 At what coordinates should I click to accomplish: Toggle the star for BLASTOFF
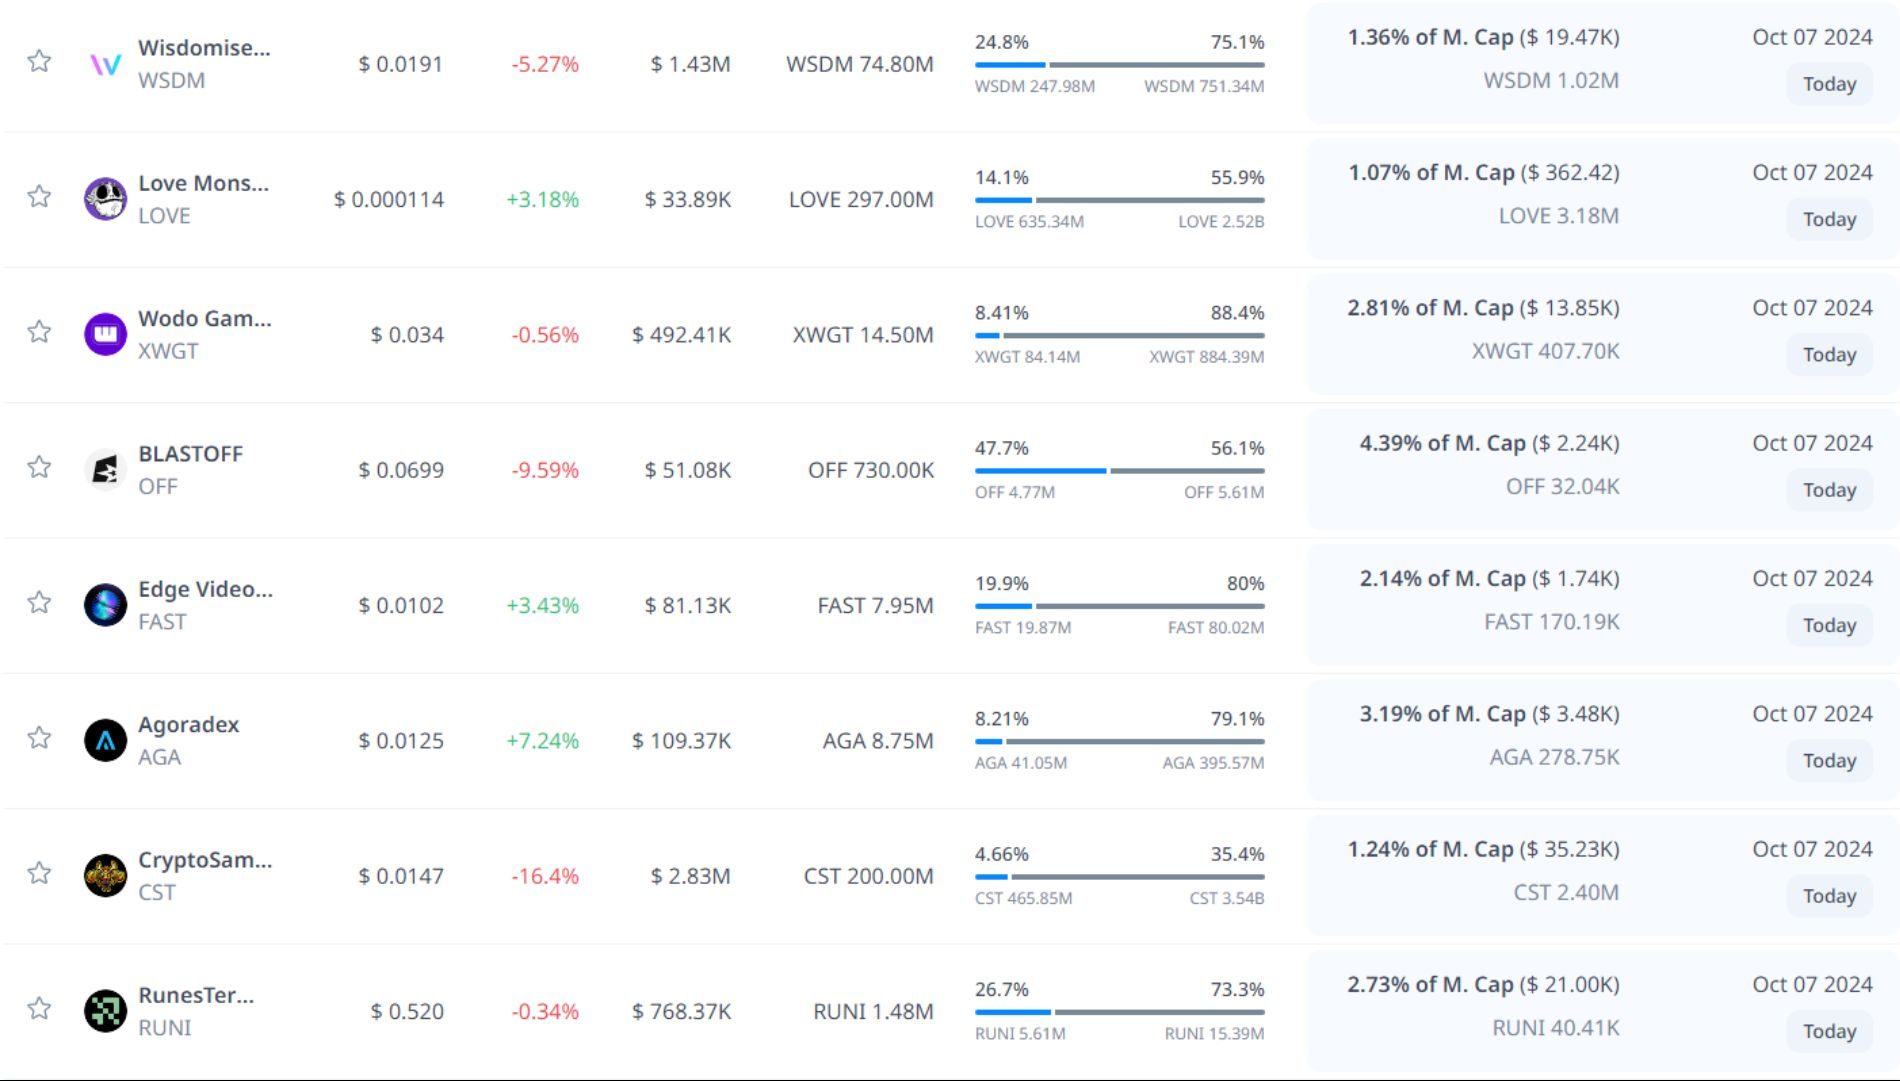click(39, 467)
